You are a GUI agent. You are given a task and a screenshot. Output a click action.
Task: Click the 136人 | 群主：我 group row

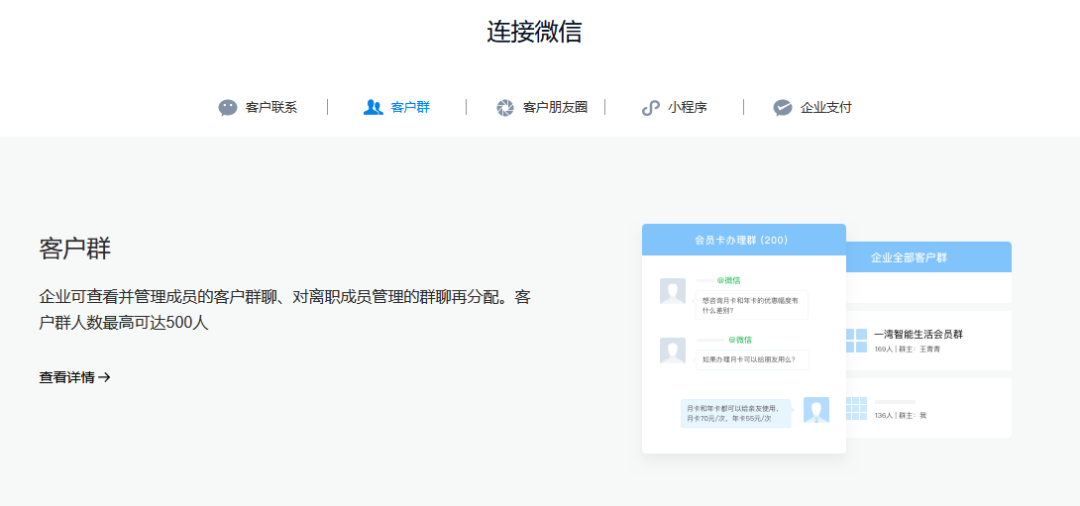pos(928,408)
